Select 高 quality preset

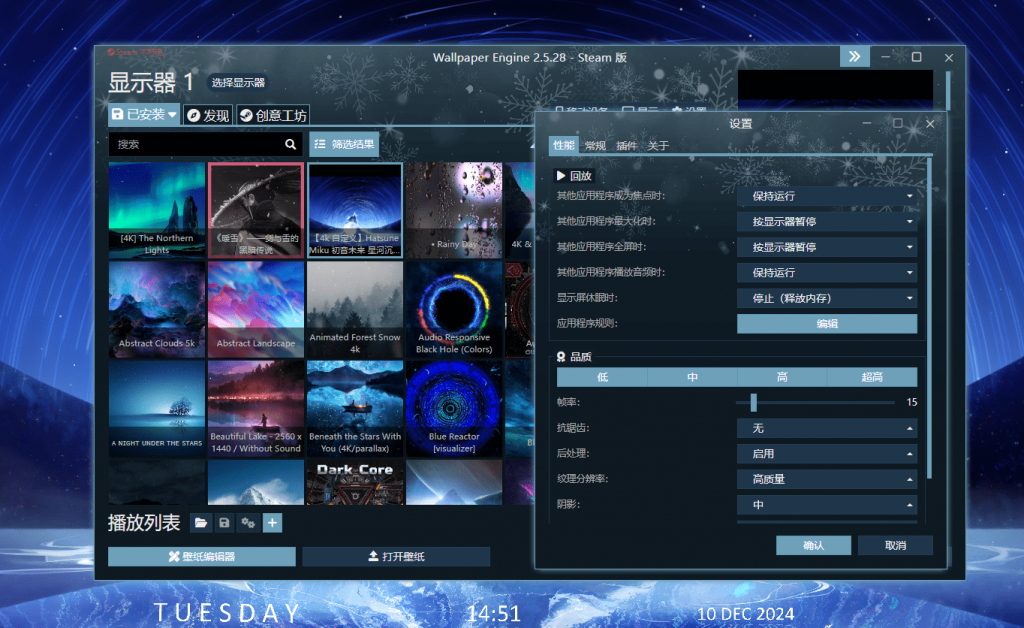tap(782, 377)
